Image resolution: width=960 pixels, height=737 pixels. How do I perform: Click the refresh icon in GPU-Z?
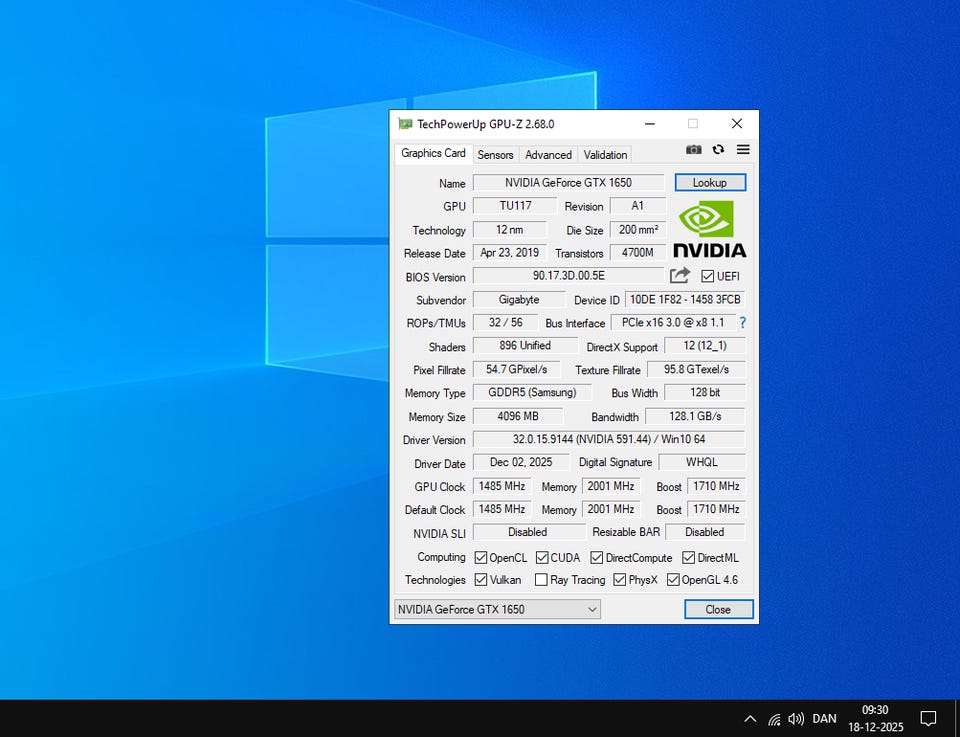pyautogui.click(x=718, y=150)
